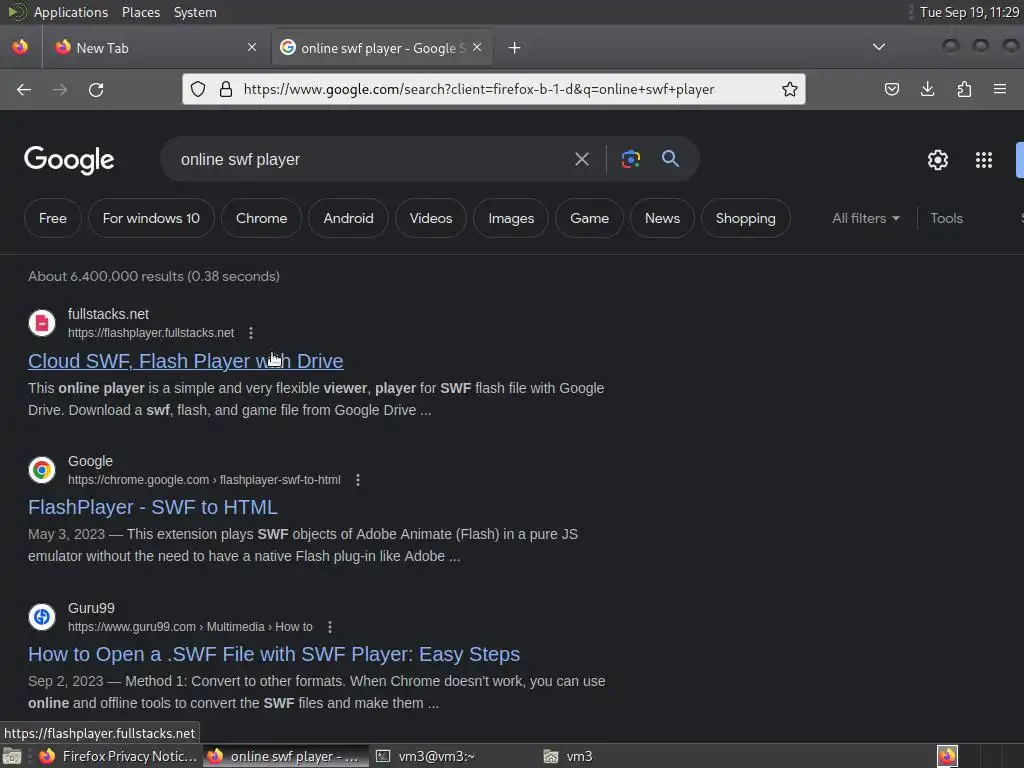
Task: Submit search with the magnifier icon
Action: tap(670, 159)
